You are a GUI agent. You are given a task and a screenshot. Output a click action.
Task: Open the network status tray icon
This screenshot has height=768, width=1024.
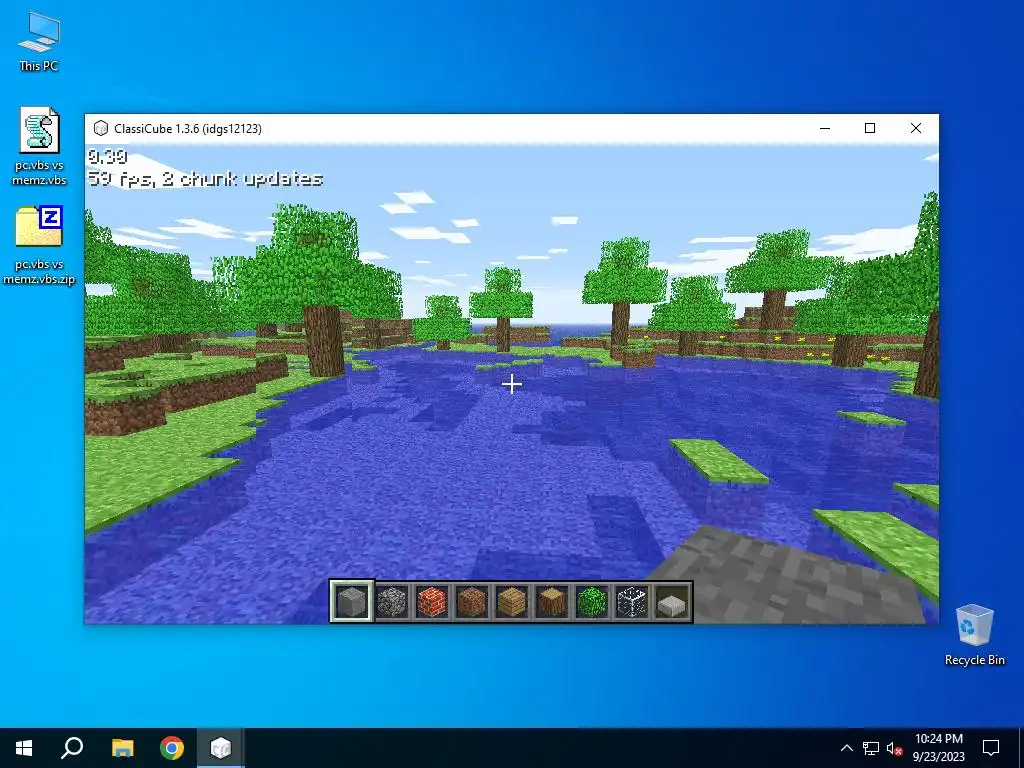[871, 748]
